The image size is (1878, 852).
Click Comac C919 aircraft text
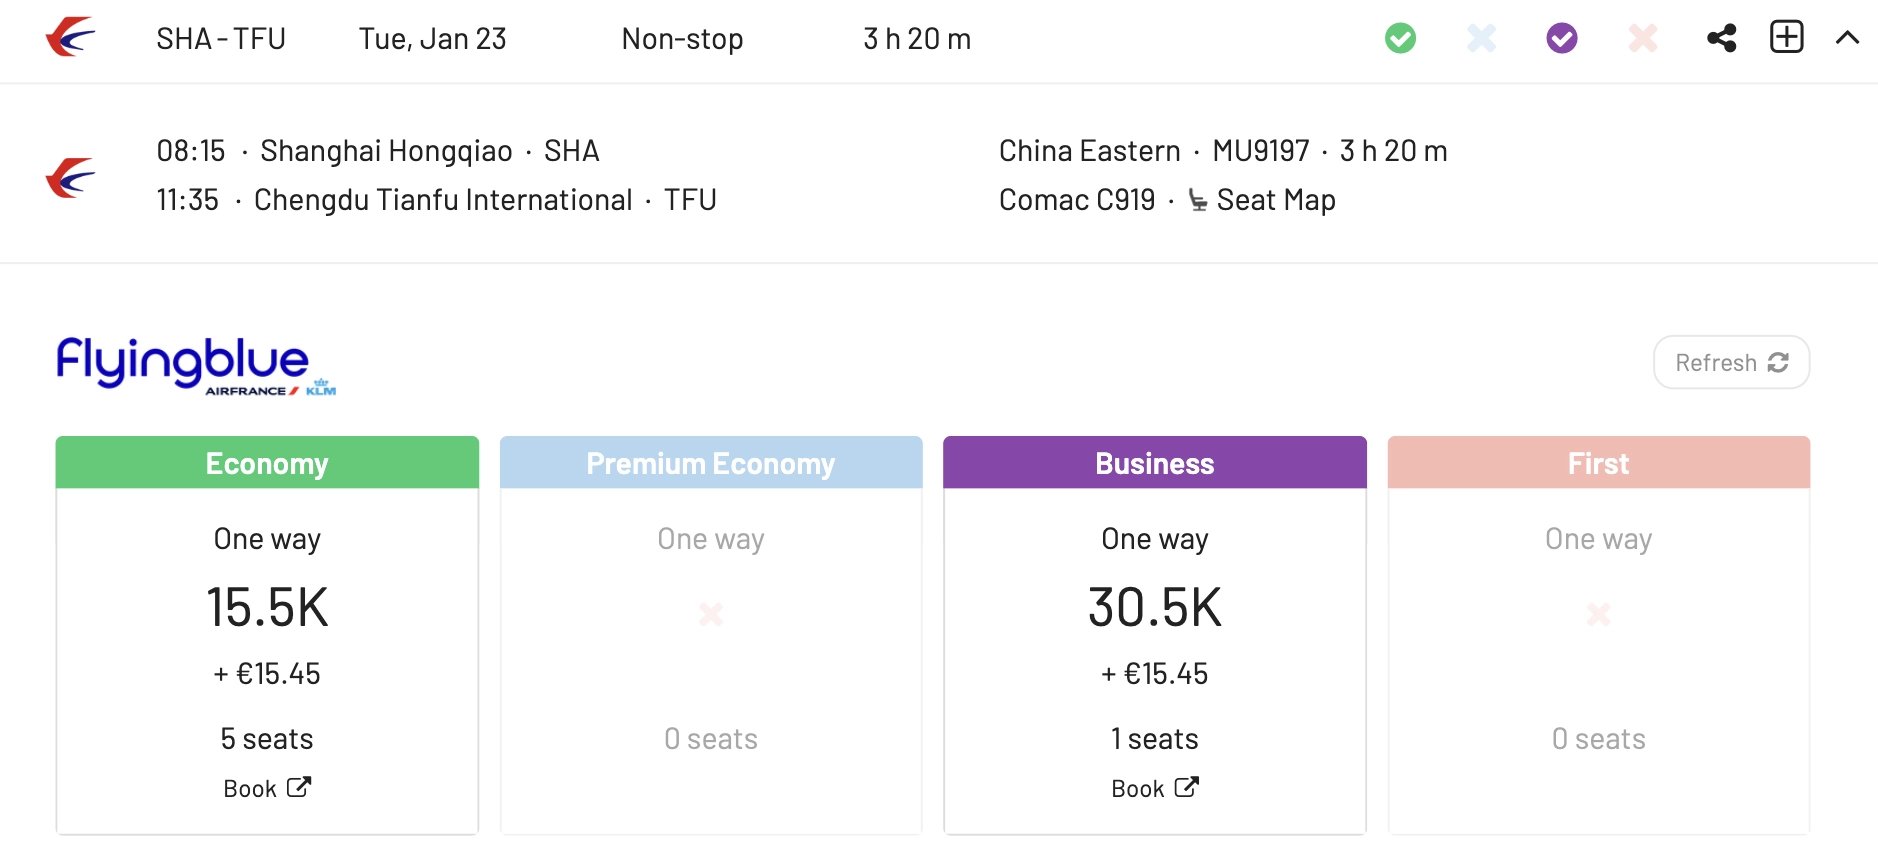pyautogui.click(x=1077, y=200)
